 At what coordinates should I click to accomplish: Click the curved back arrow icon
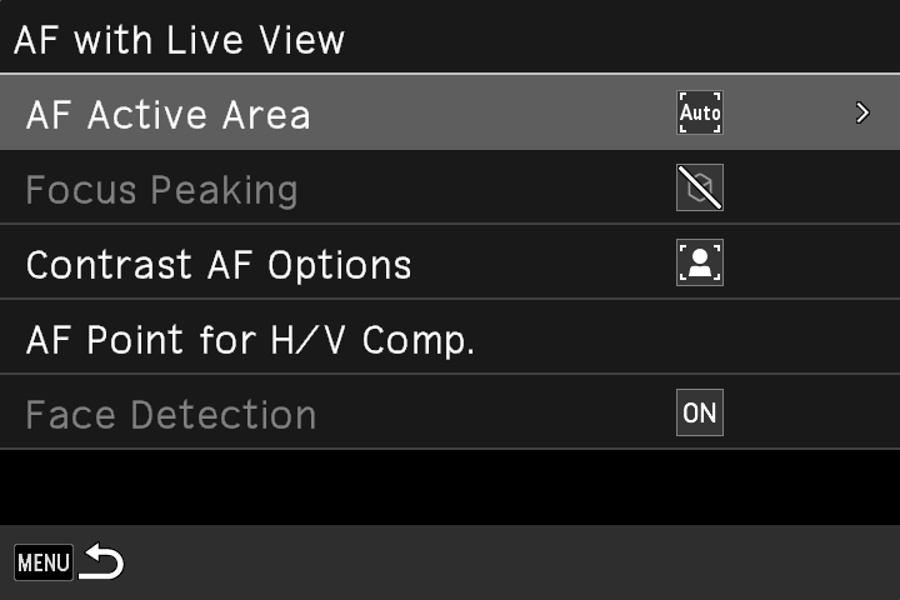(102, 563)
